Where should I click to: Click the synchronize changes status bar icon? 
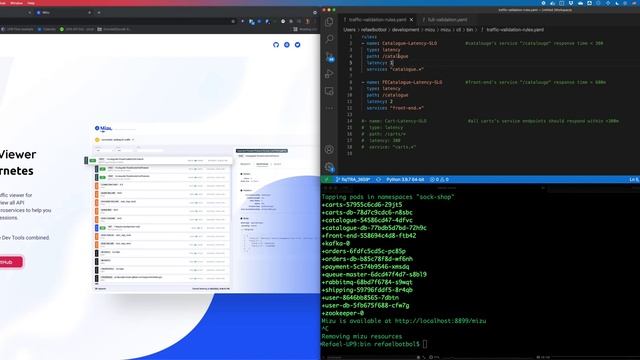point(378,180)
